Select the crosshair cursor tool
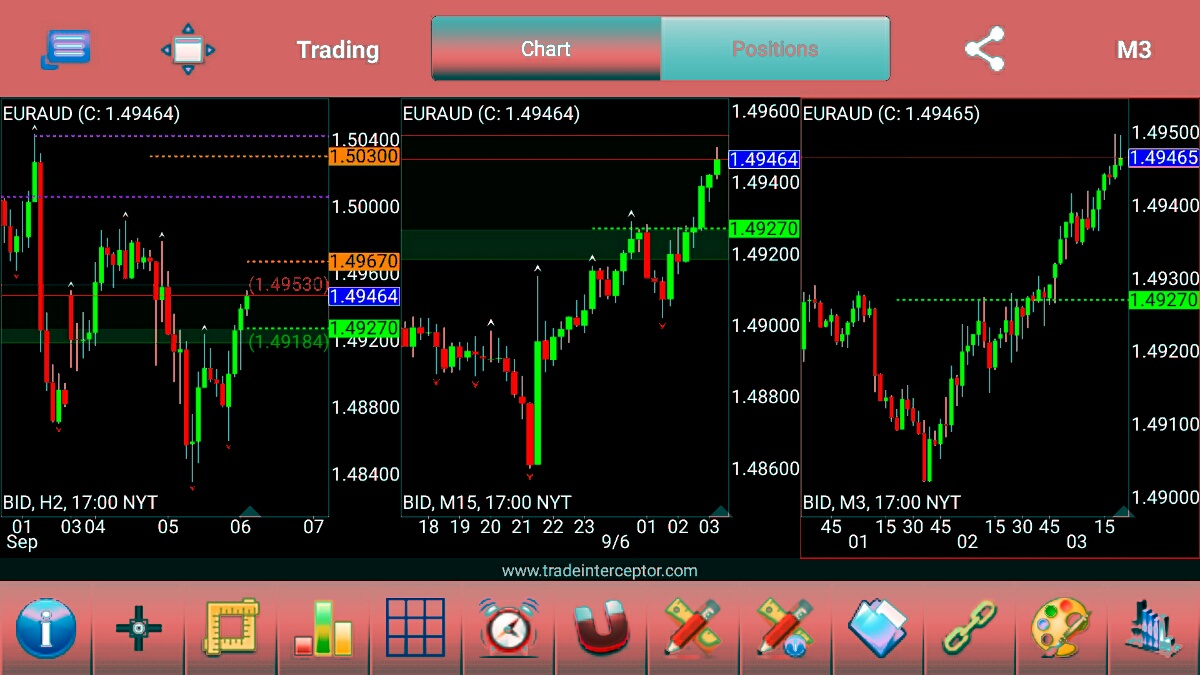 [x=138, y=629]
